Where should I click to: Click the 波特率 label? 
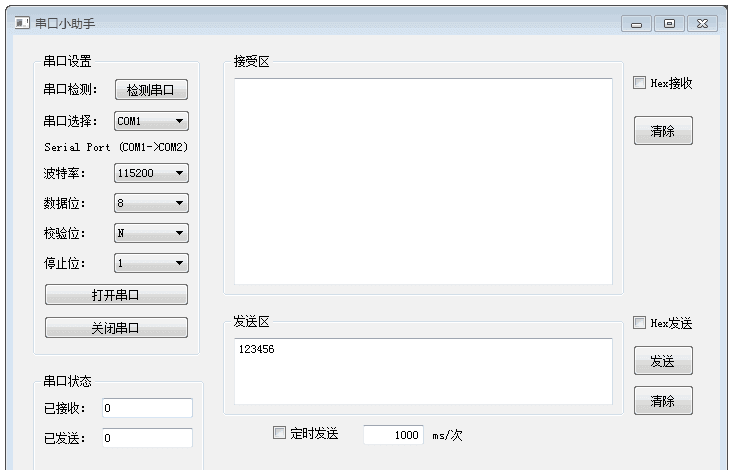coord(64,173)
